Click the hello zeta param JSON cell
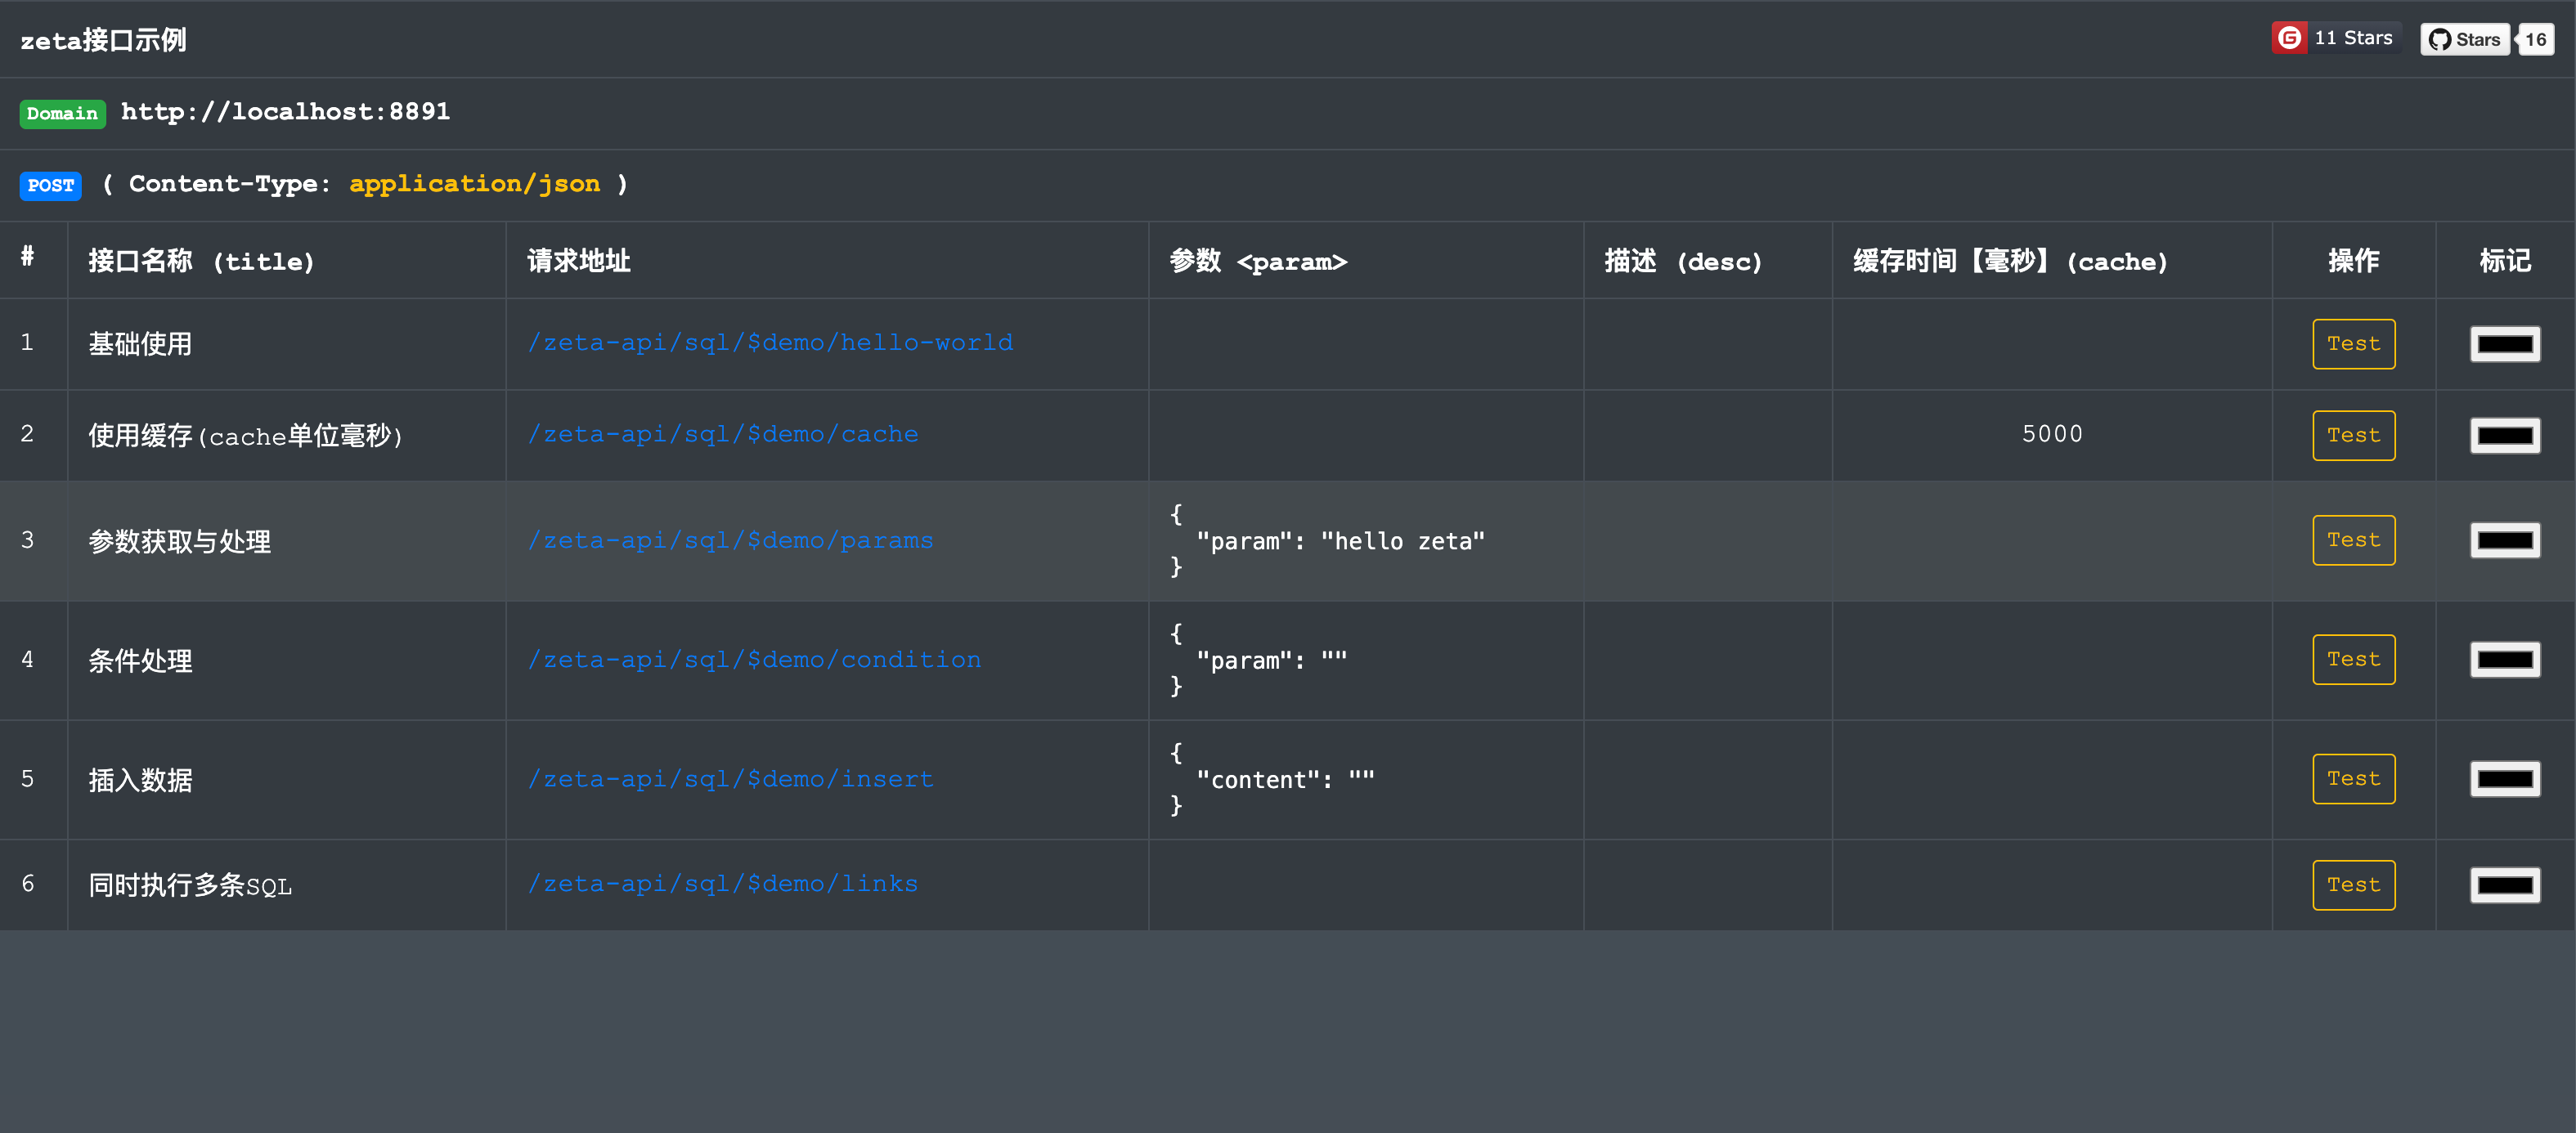The image size is (2576, 1133). 1340,541
